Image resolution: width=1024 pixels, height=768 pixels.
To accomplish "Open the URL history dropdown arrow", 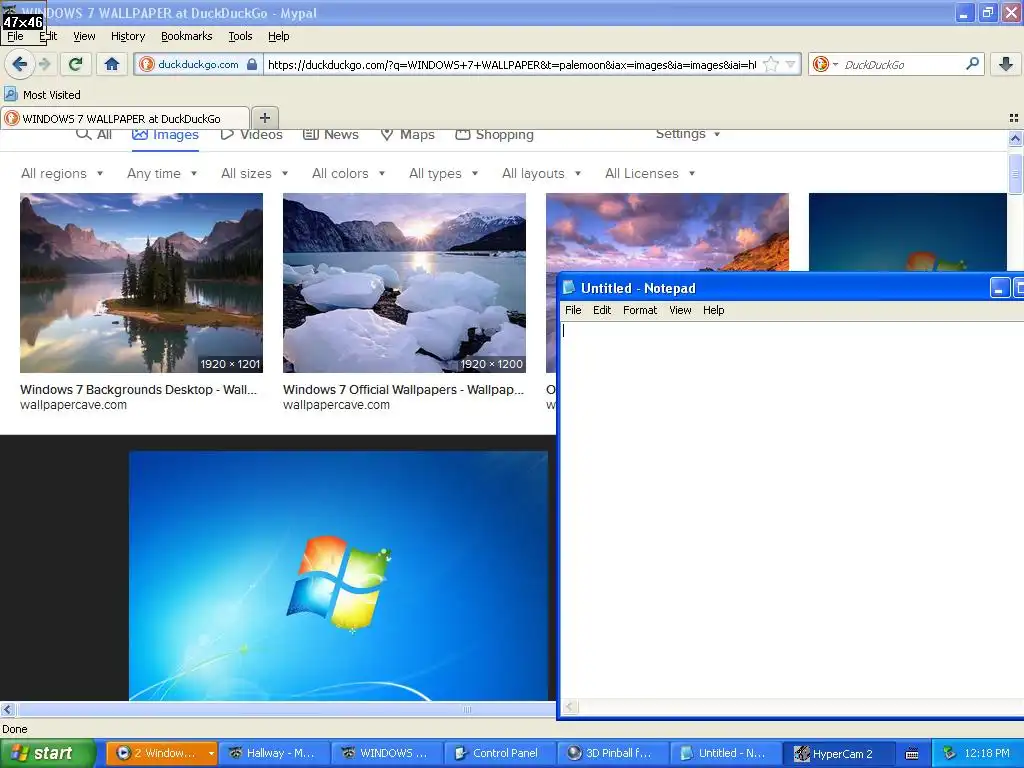I will tap(791, 64).
